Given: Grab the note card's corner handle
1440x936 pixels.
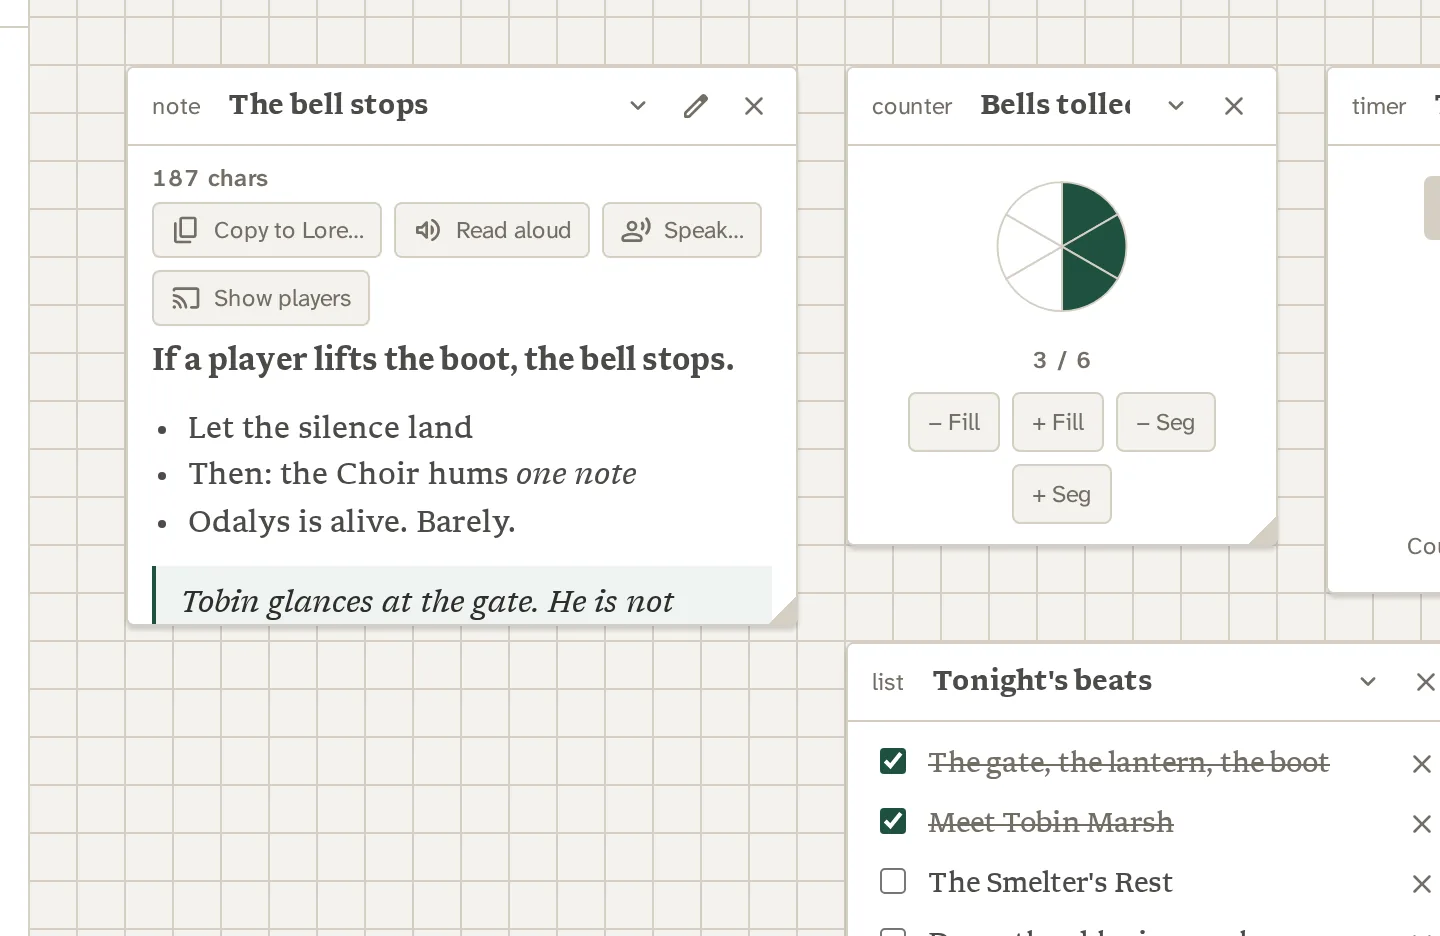Looking at the screenshot, I should [x=784, y=612].
